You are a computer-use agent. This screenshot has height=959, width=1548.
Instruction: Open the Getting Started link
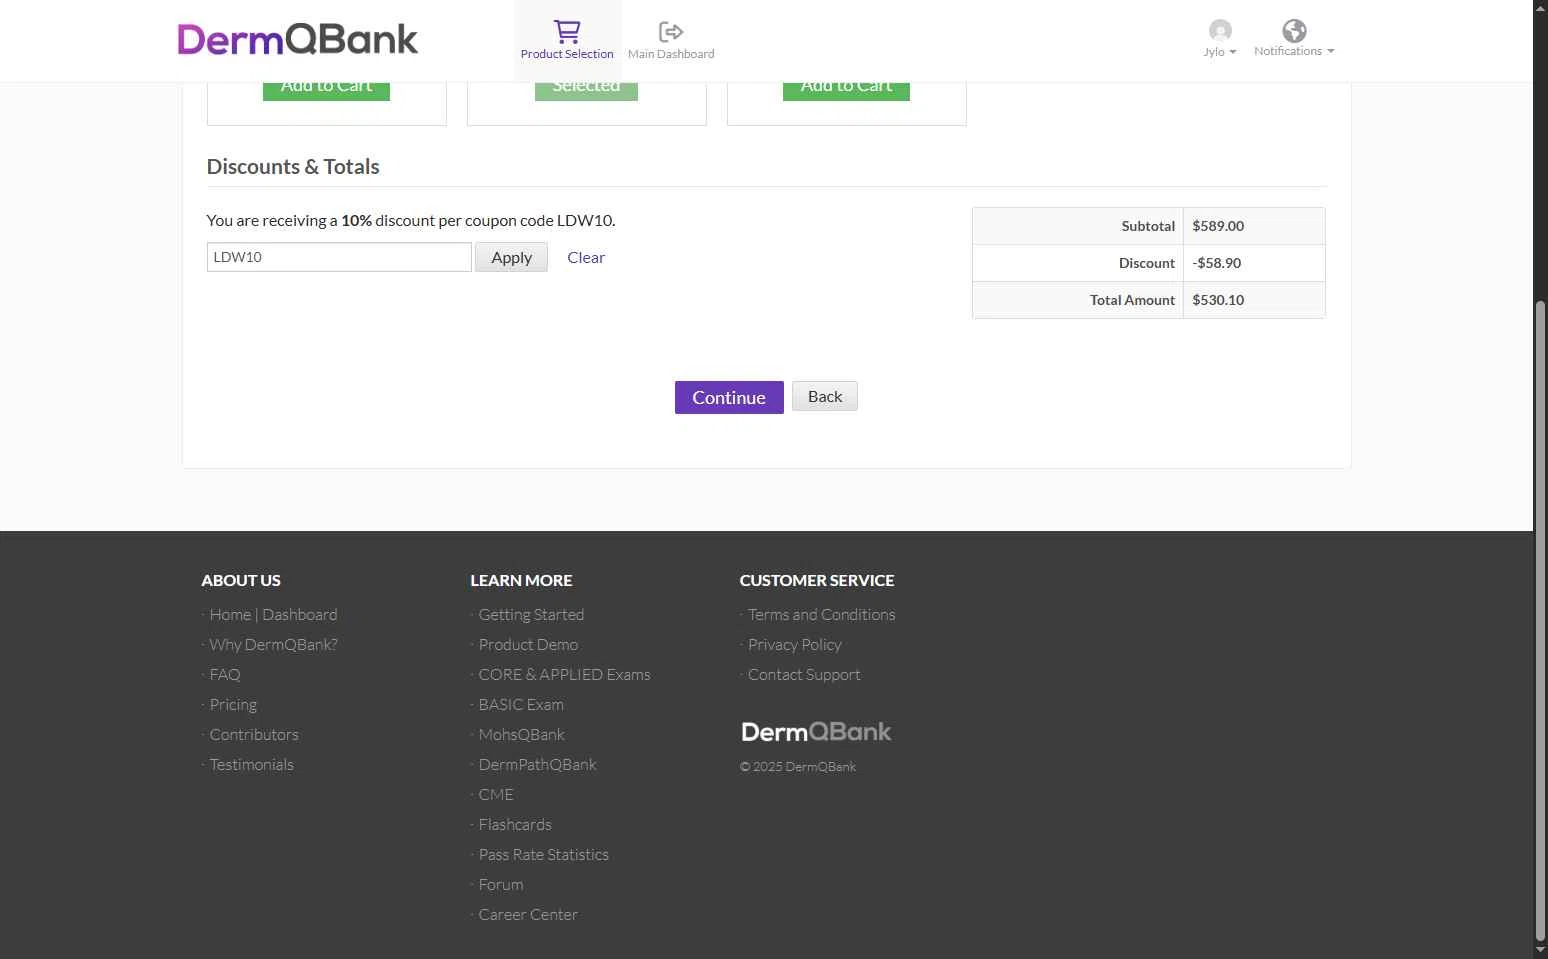[x=531, y=614]
